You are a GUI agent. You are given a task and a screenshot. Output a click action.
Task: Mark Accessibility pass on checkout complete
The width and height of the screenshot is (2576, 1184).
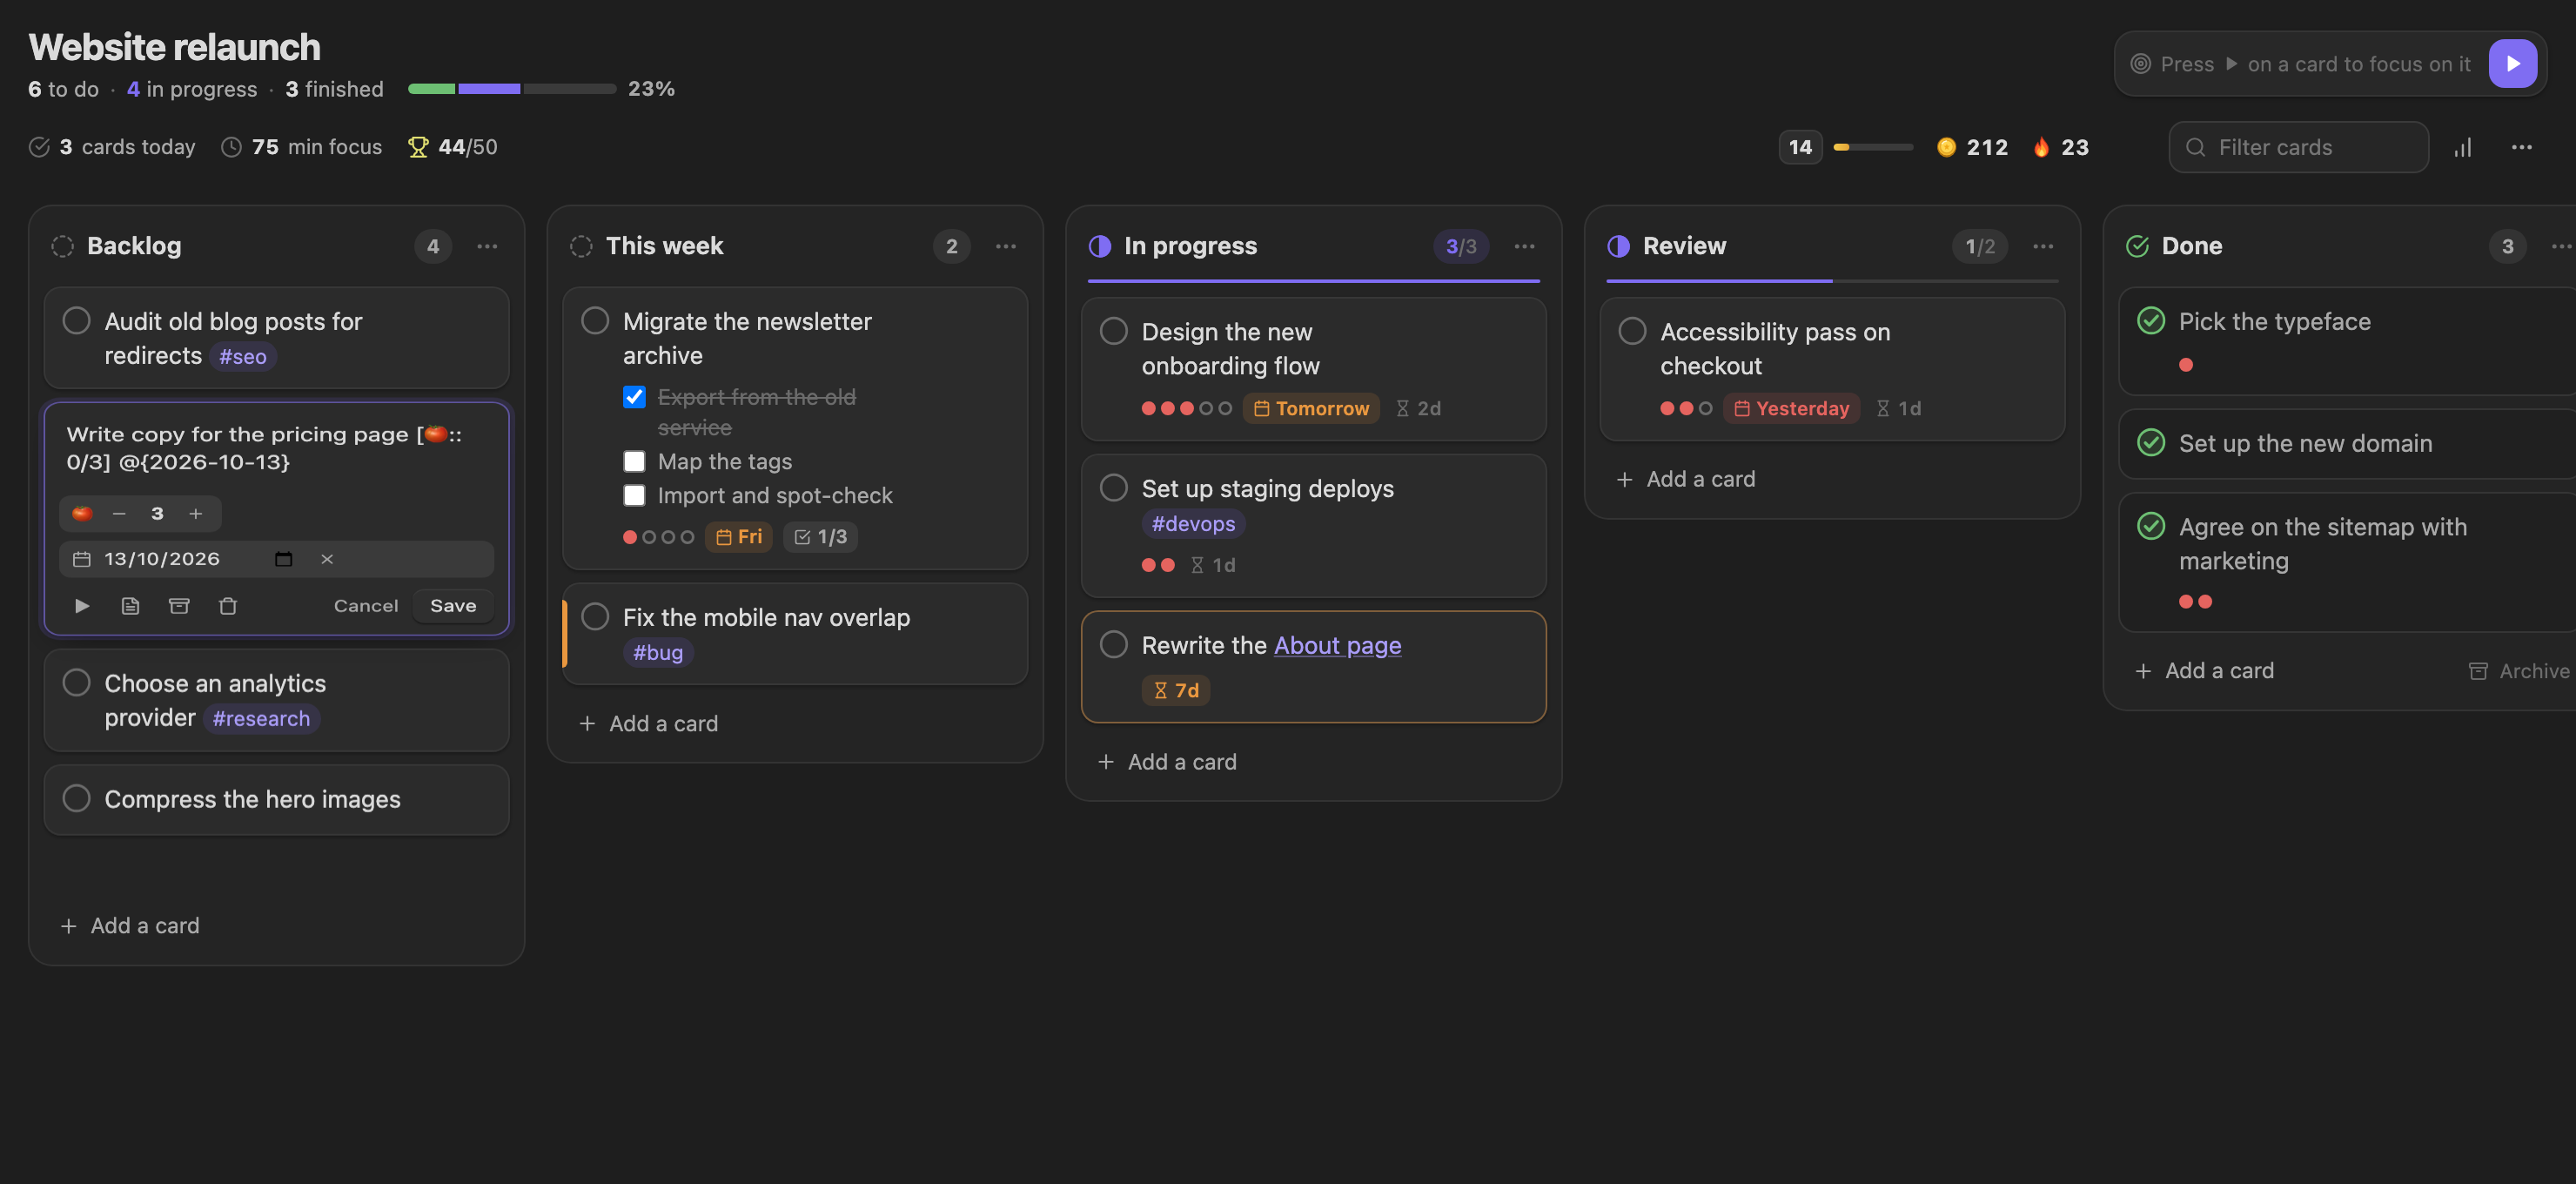1632,331
